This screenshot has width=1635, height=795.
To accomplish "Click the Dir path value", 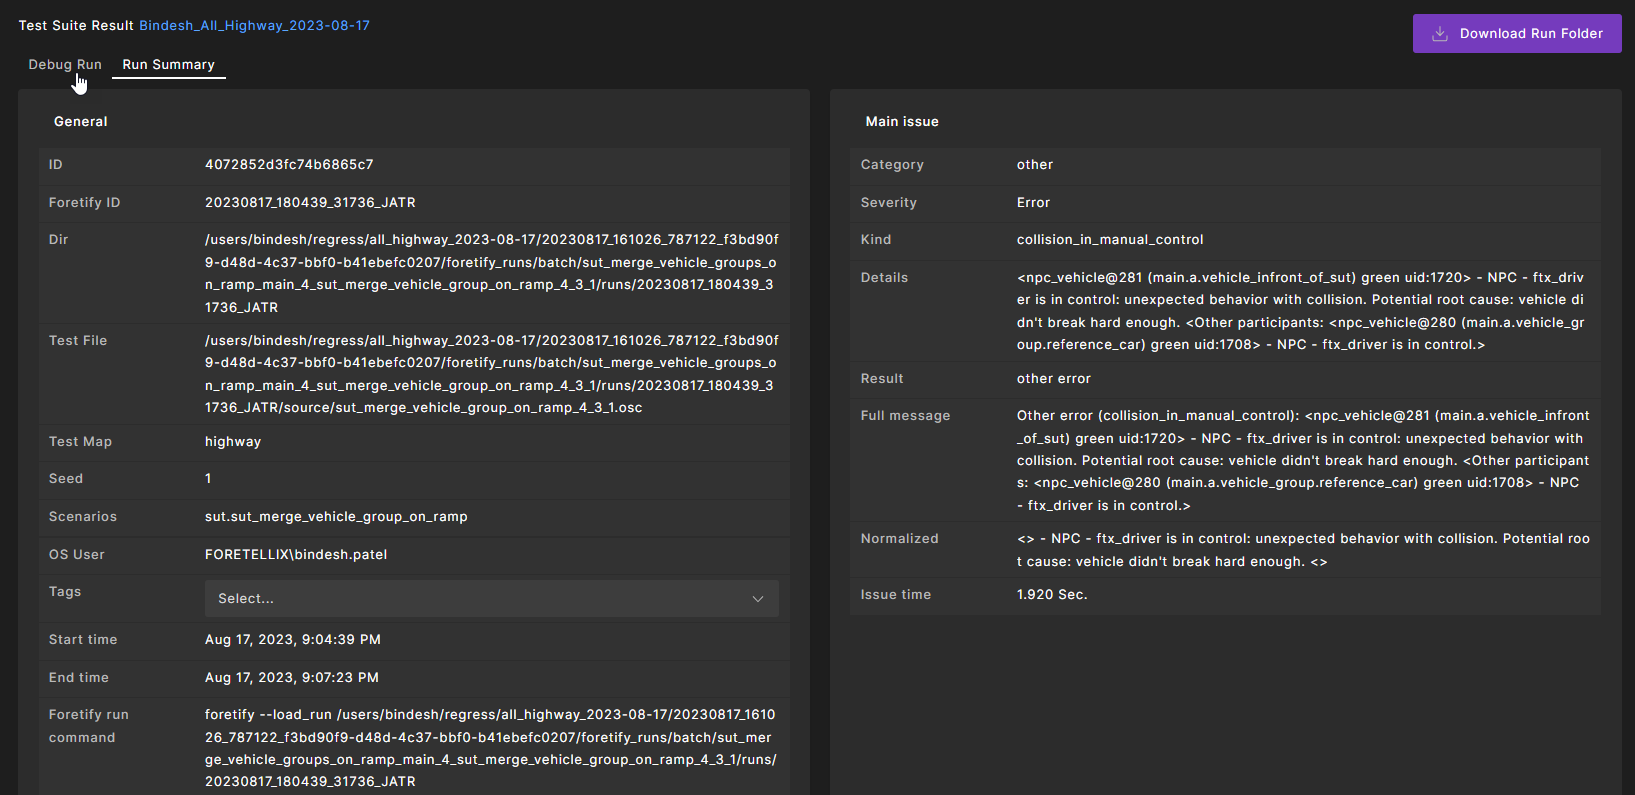I will (x=491, y=274).
